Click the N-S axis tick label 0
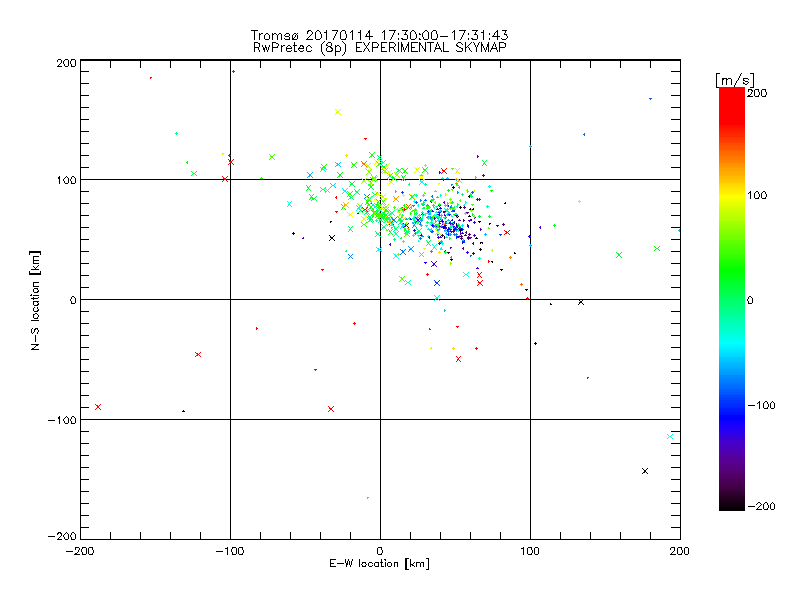Image resolution: width=800 pixels, height=600 pixels. [x=73, y=300]
